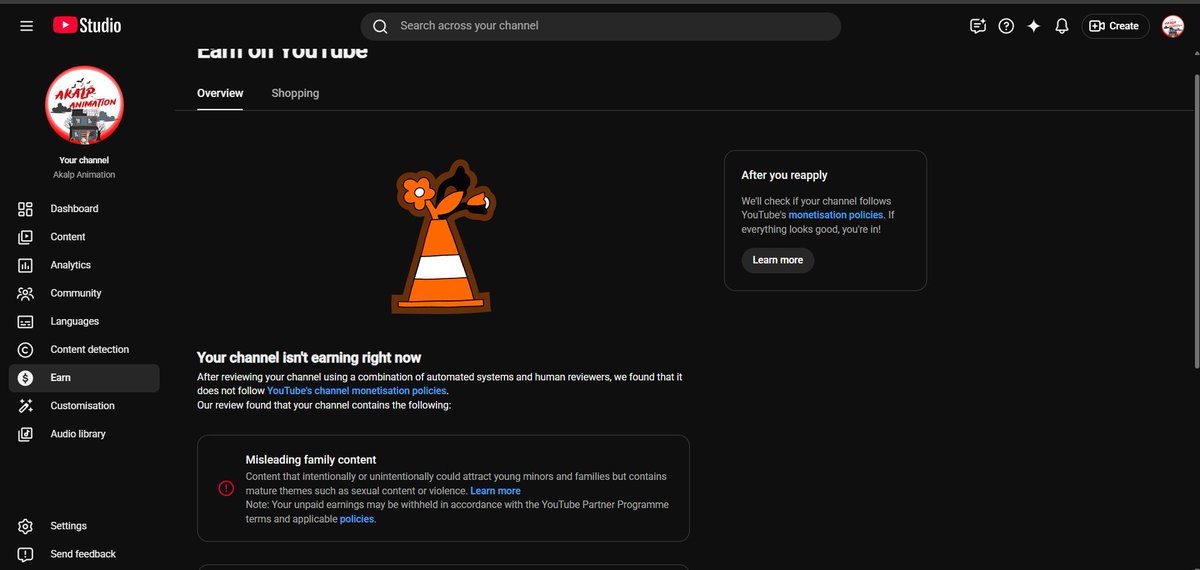Click the search magnifier icon
This screenshot has height=570, width=1200.
coord(380,26)
